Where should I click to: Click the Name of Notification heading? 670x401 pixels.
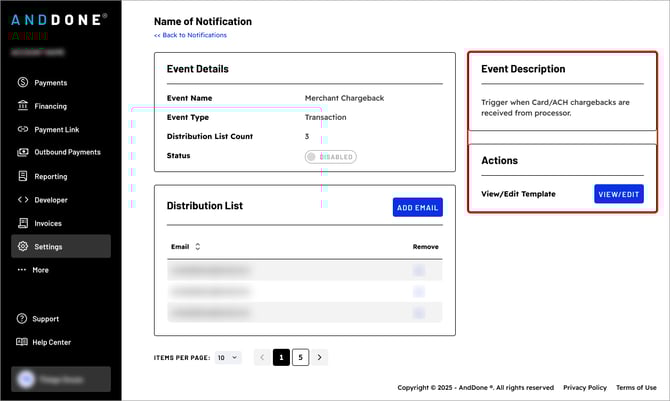click(203, 21)
